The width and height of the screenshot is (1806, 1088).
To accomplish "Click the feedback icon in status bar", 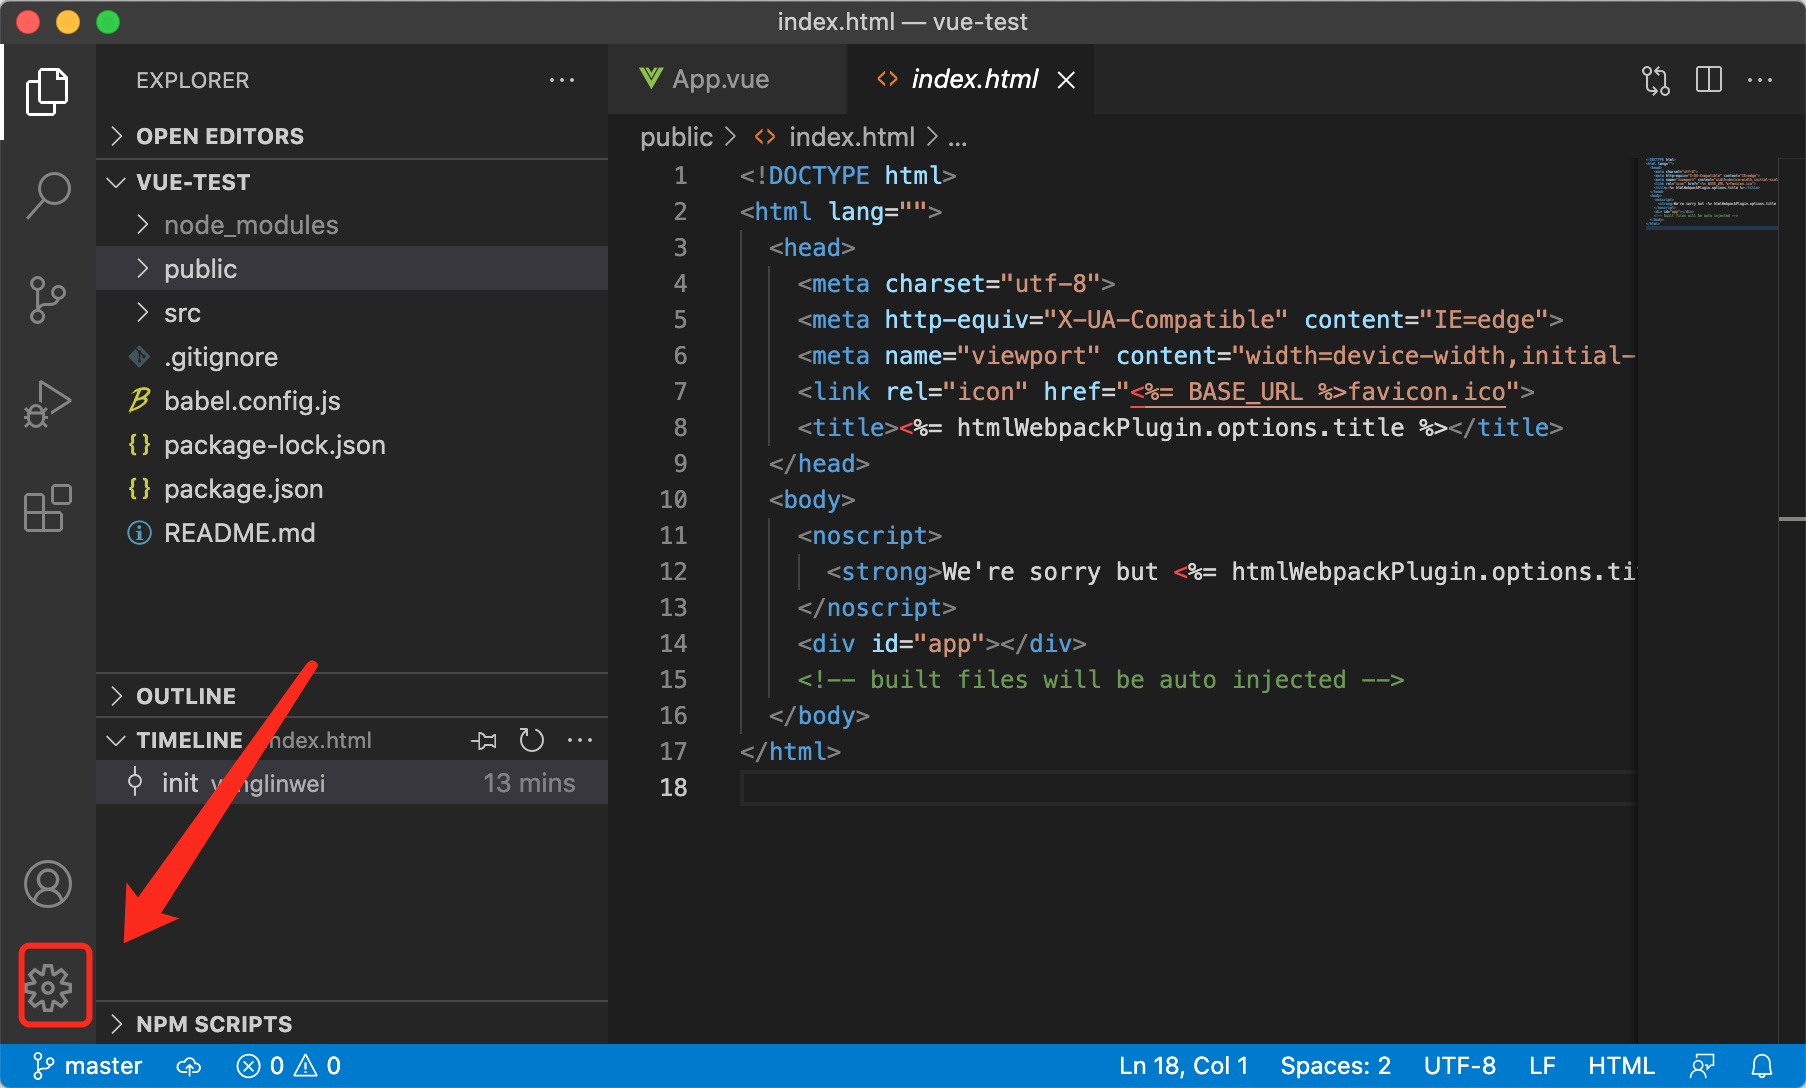I will [x=1702, y=1066].
